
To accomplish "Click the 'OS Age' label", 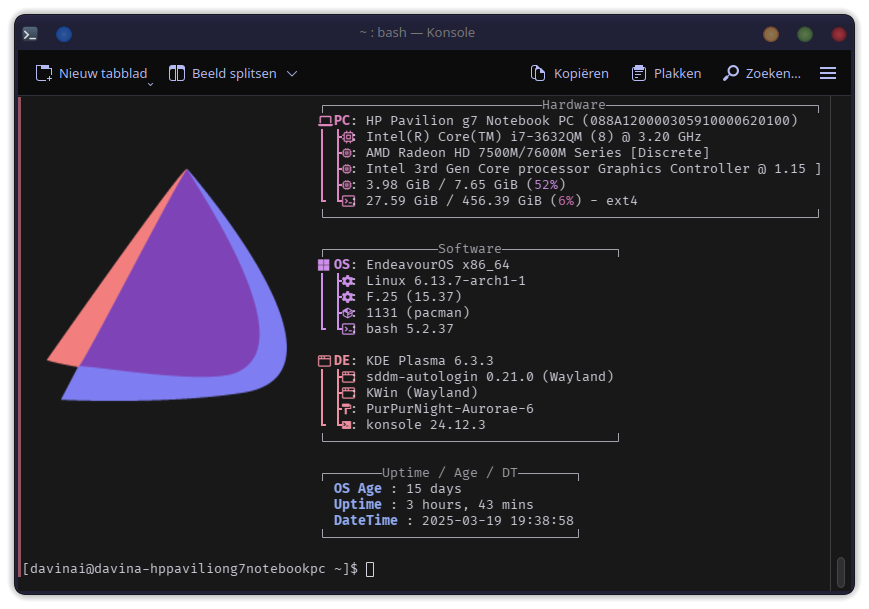I will click(x=357, y=489).
